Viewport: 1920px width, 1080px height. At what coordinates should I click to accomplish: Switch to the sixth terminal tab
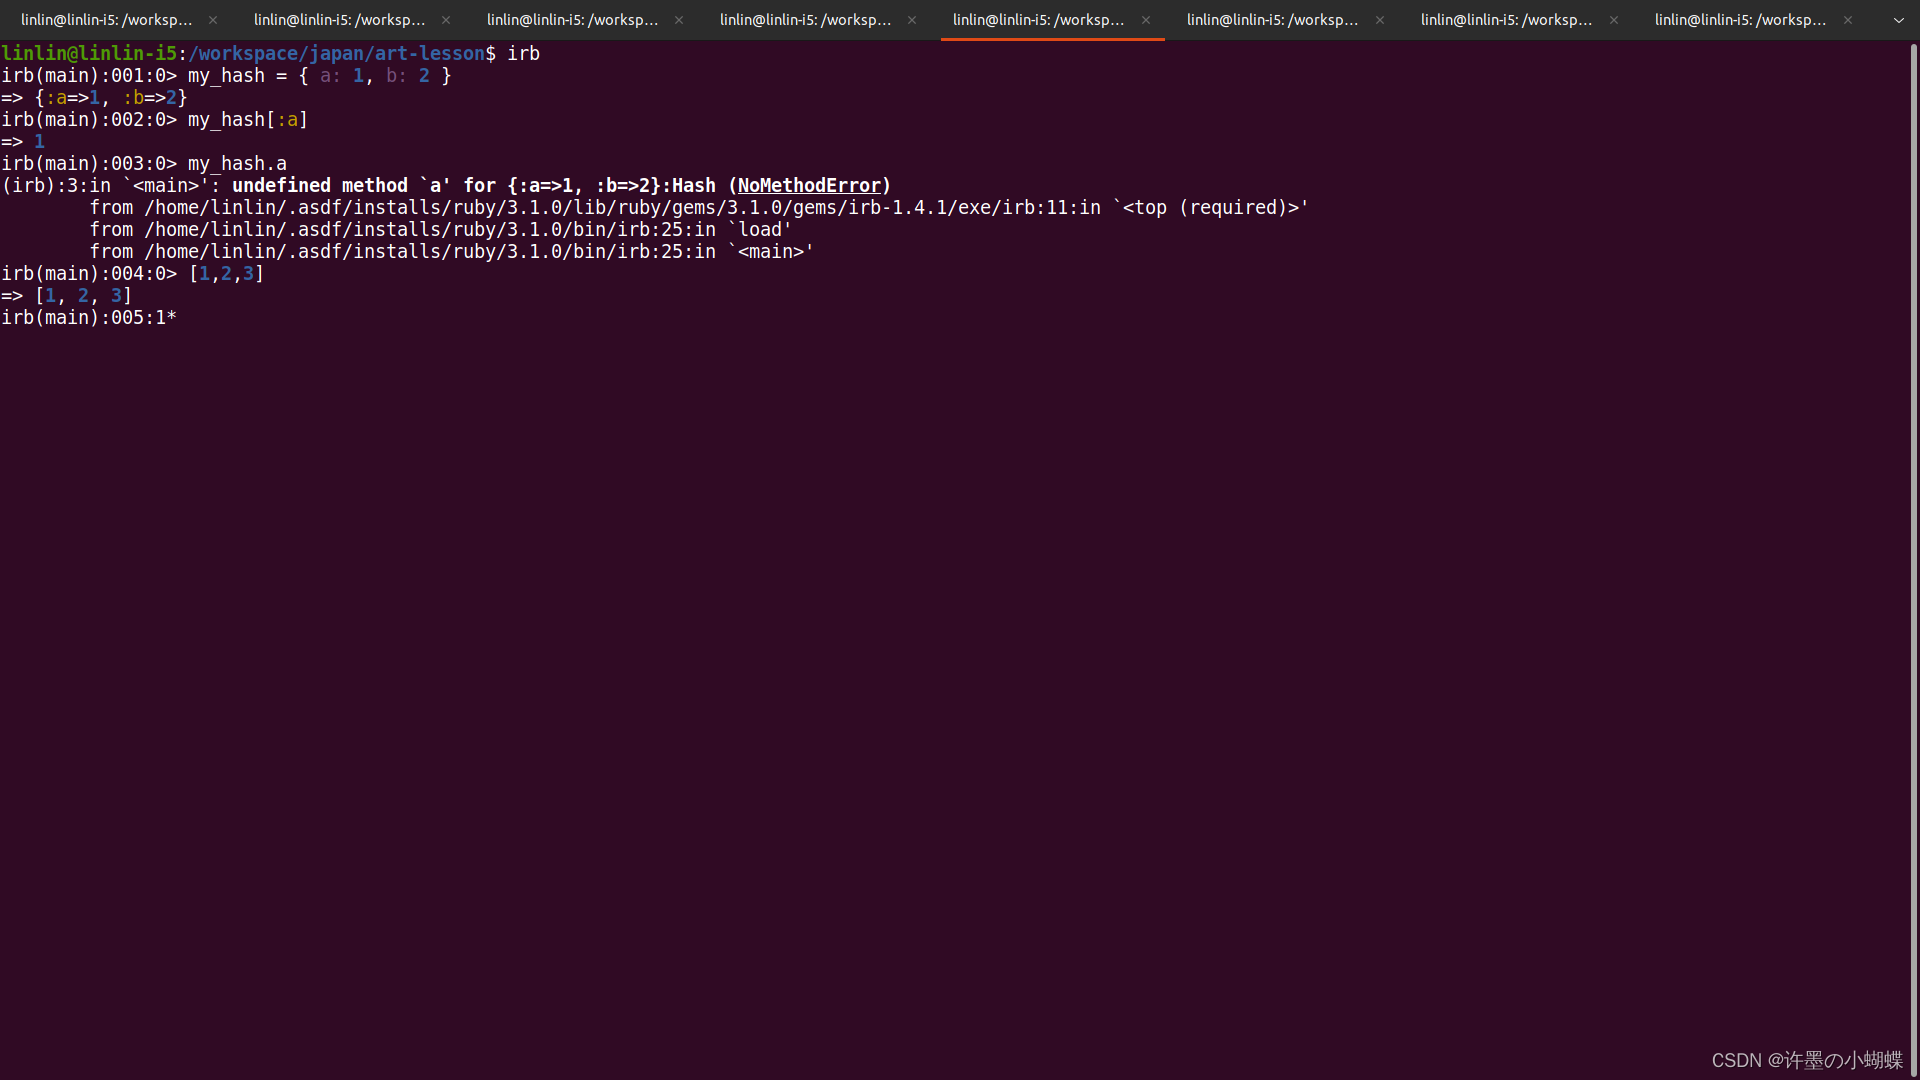pyautogui.click(x=1272, y=20)
